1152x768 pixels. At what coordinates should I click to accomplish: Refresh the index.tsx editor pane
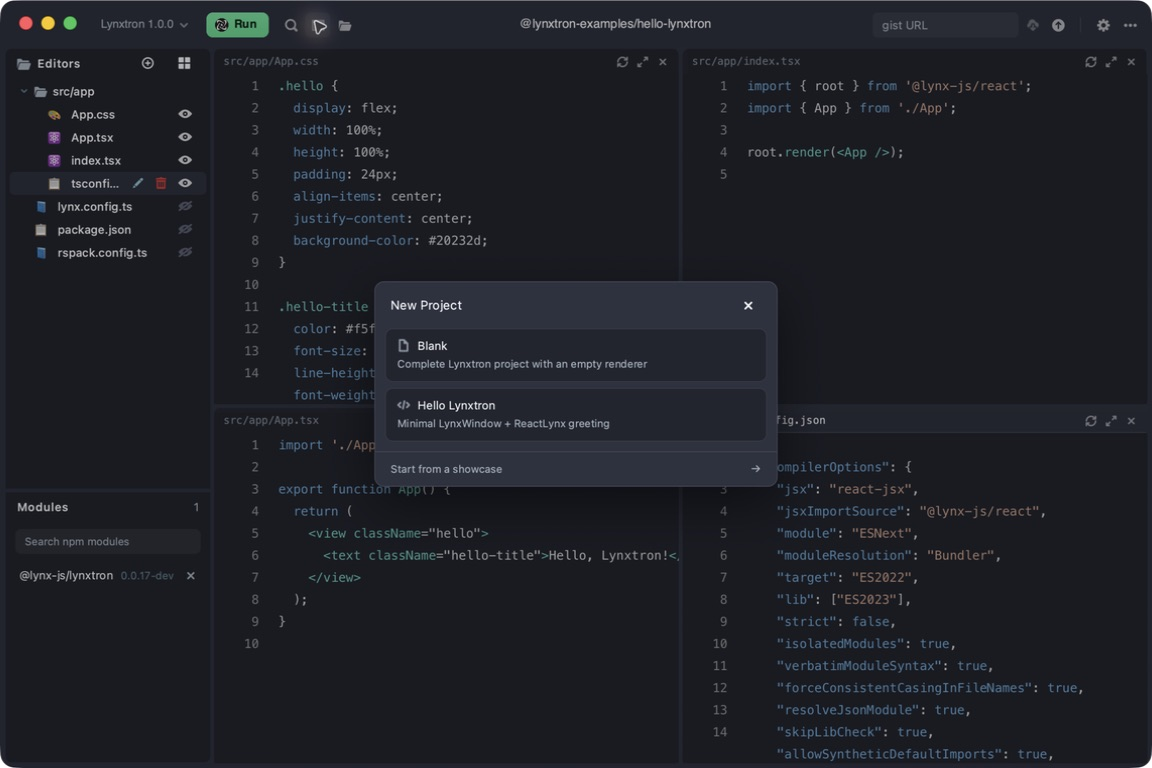coord(1091,62)
